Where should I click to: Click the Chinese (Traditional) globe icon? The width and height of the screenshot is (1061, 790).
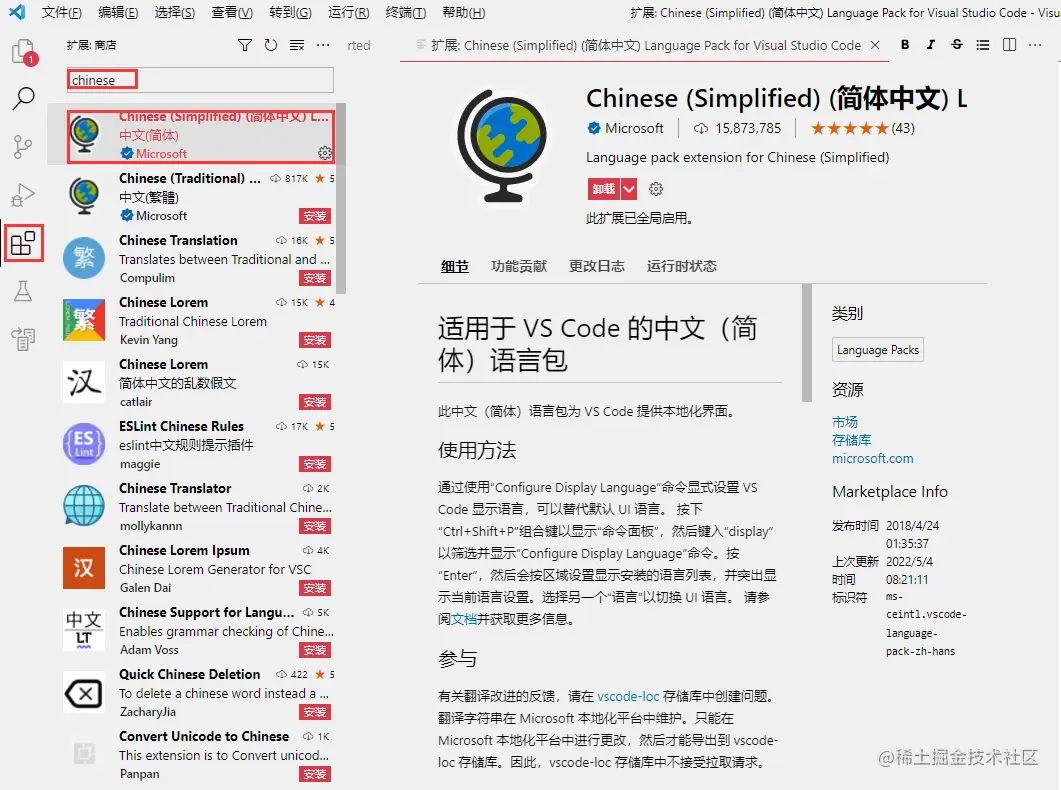click(85, 196)
